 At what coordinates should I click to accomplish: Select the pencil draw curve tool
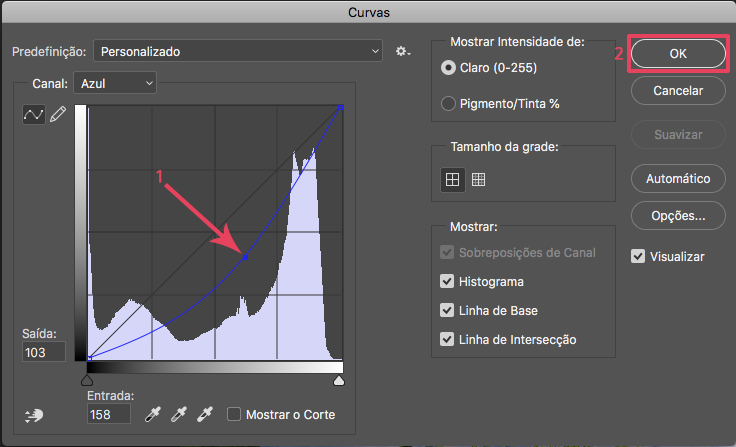[58, 114]
